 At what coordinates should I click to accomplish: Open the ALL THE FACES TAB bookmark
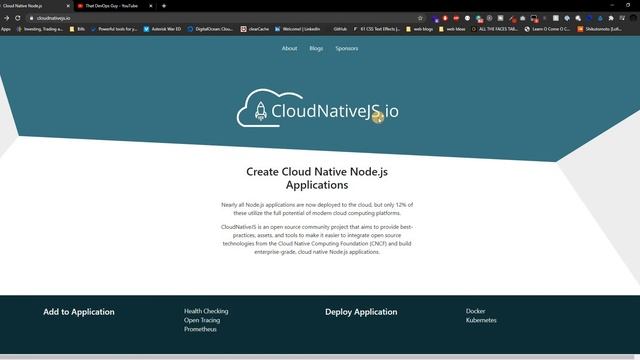[x=494, y=29]
